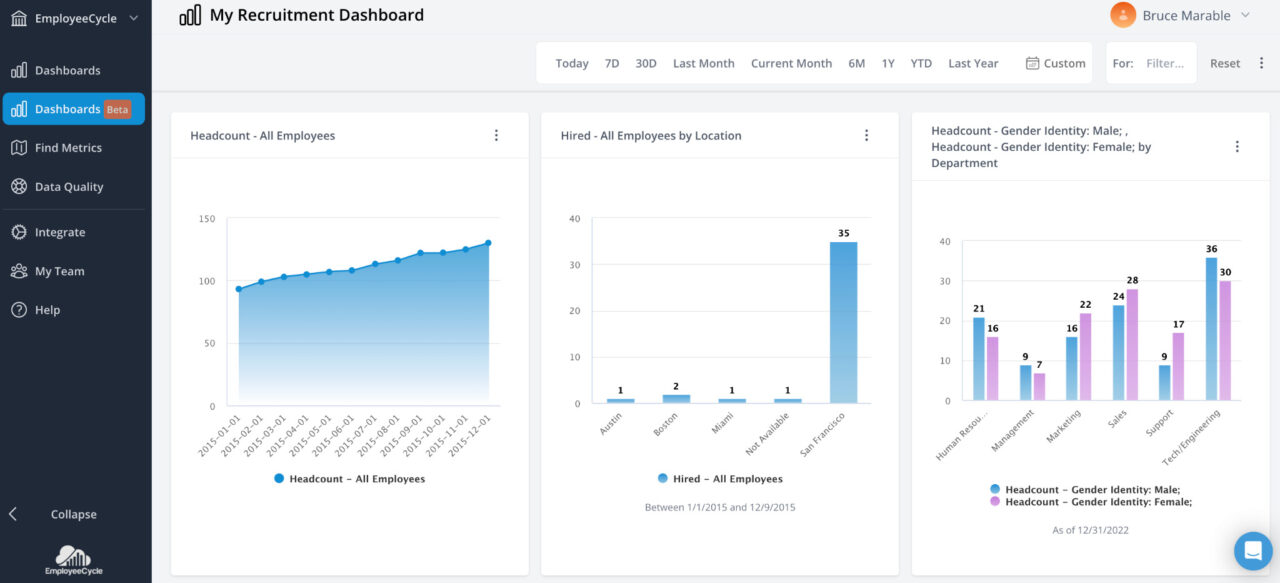Open the Bruce Marable account dropdown
This screenshot has height=583, width=1280.
[x=1190, y=15]
